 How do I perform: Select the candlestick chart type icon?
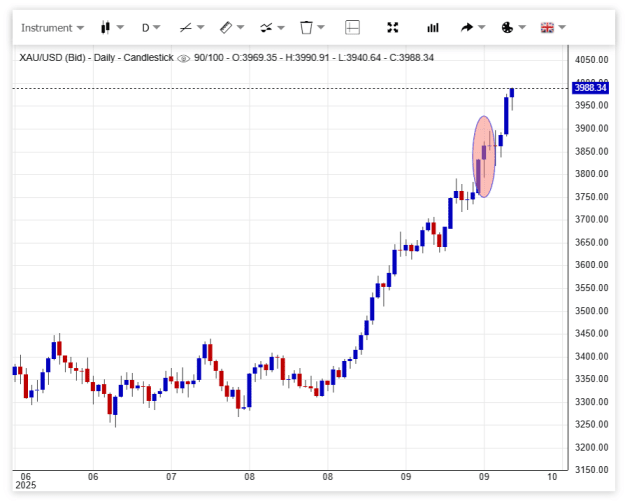(105, 28)
